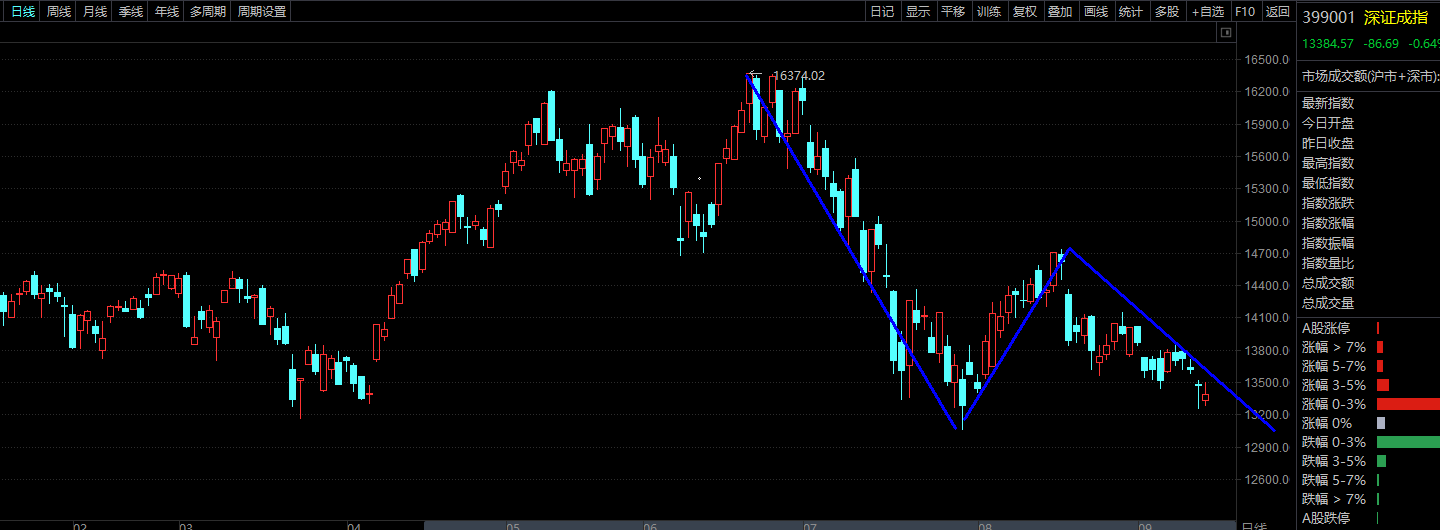
Task: Open the 多股 multi-stock view
Action: (1167, 12)
